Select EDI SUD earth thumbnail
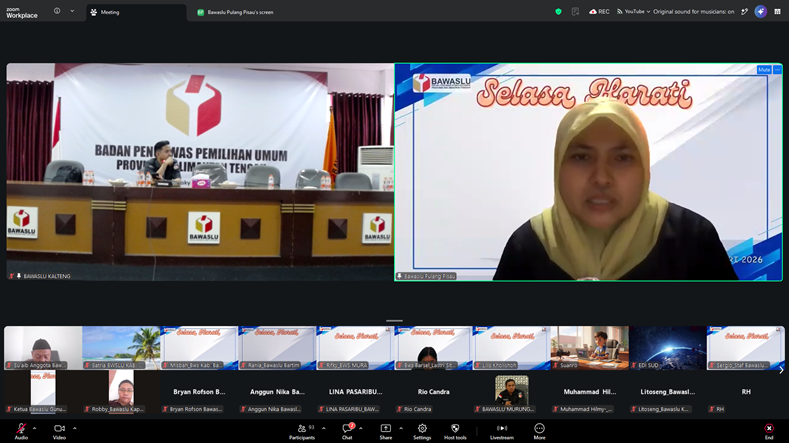 tap(668, 348)
